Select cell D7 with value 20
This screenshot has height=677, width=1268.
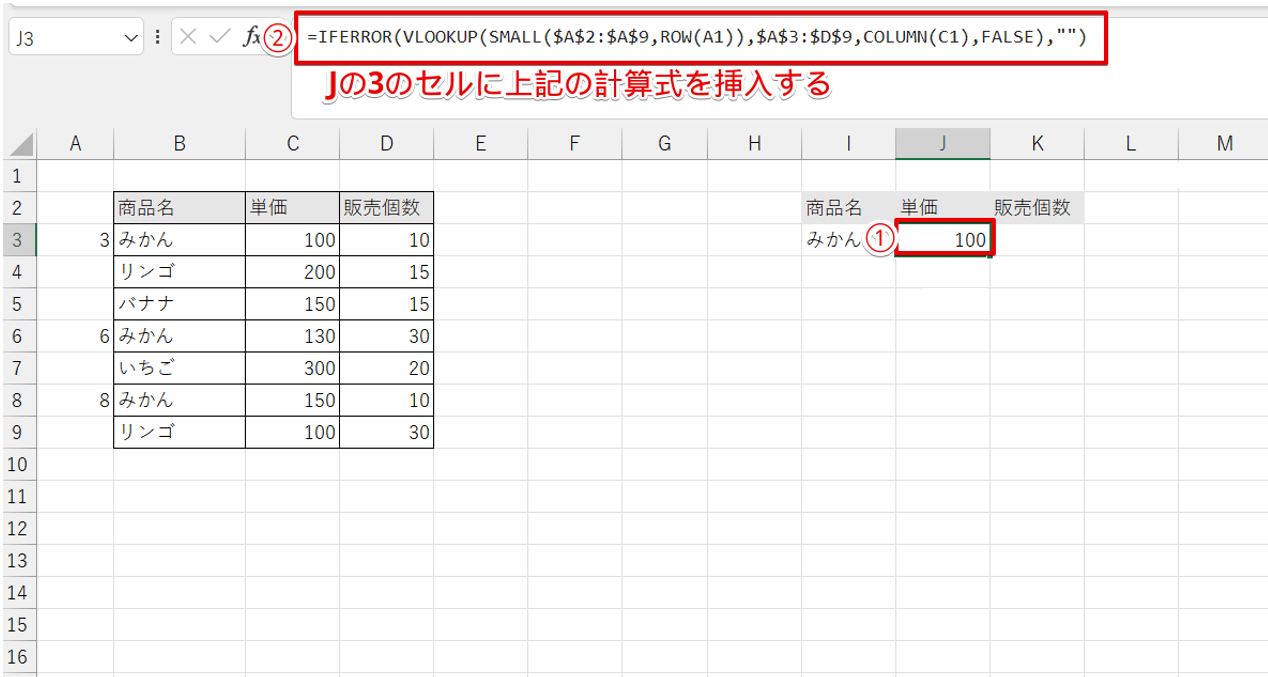(x=387, y=368)
